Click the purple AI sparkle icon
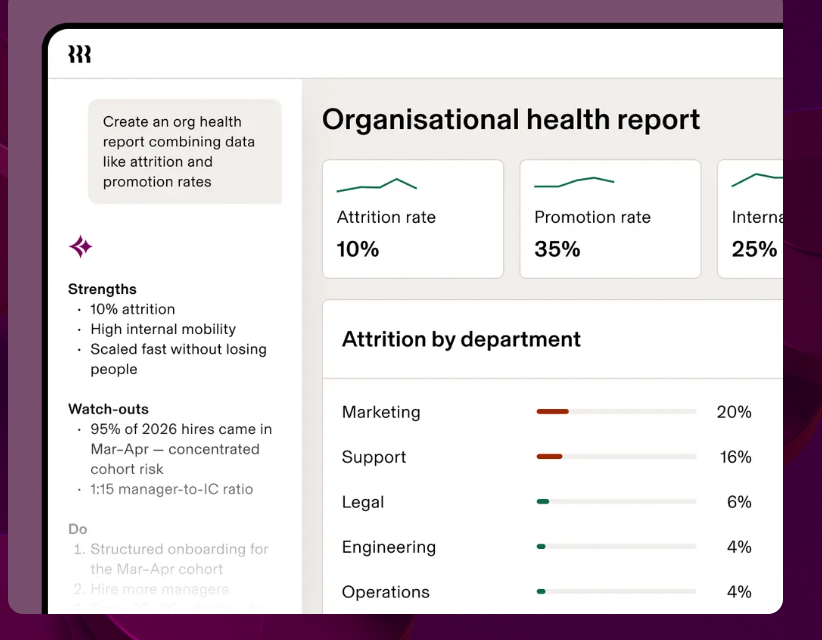 tap(80, 246)
